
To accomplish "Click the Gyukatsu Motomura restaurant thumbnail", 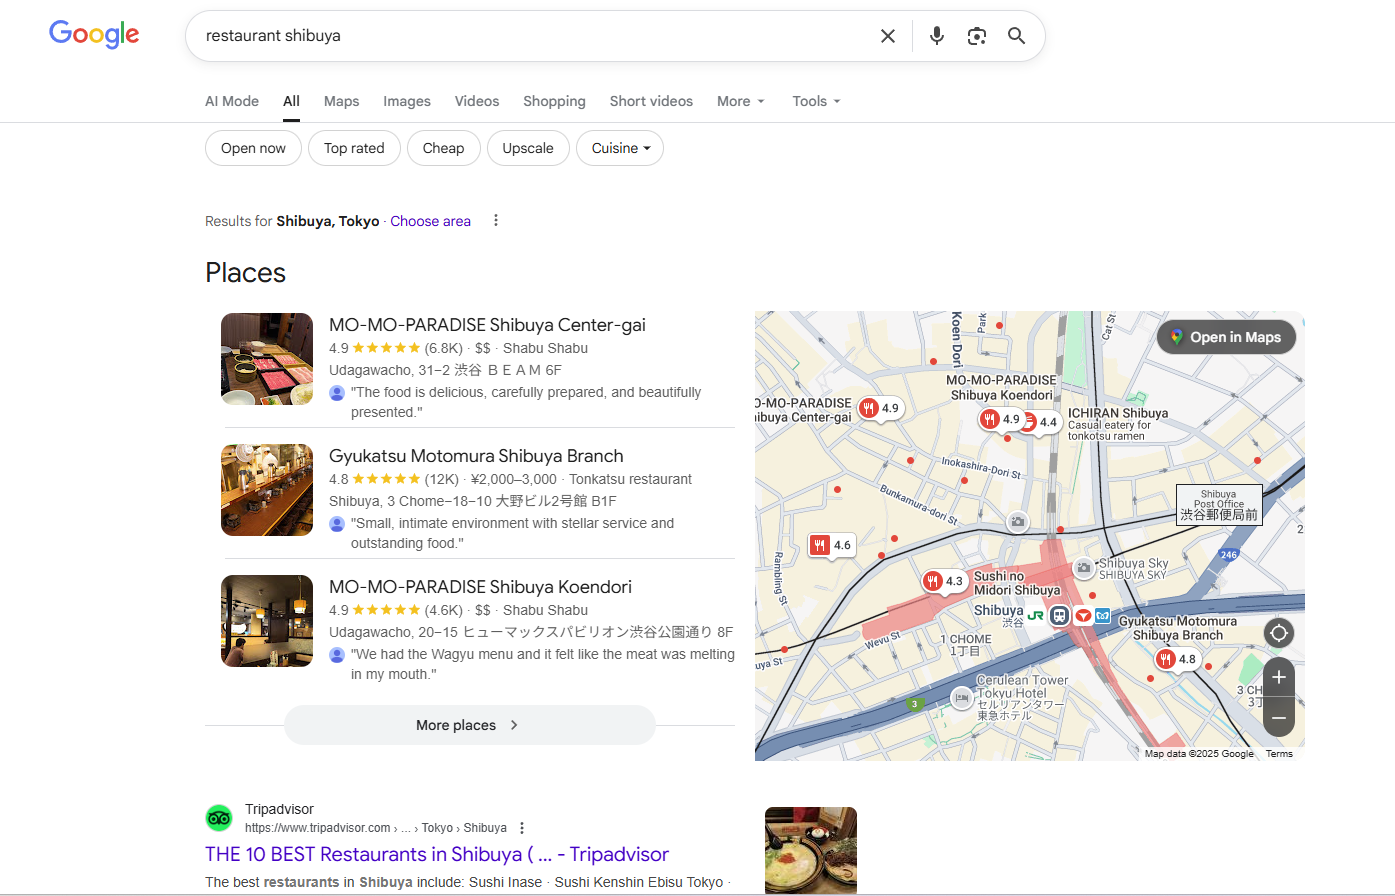I will tap(266, 490).
